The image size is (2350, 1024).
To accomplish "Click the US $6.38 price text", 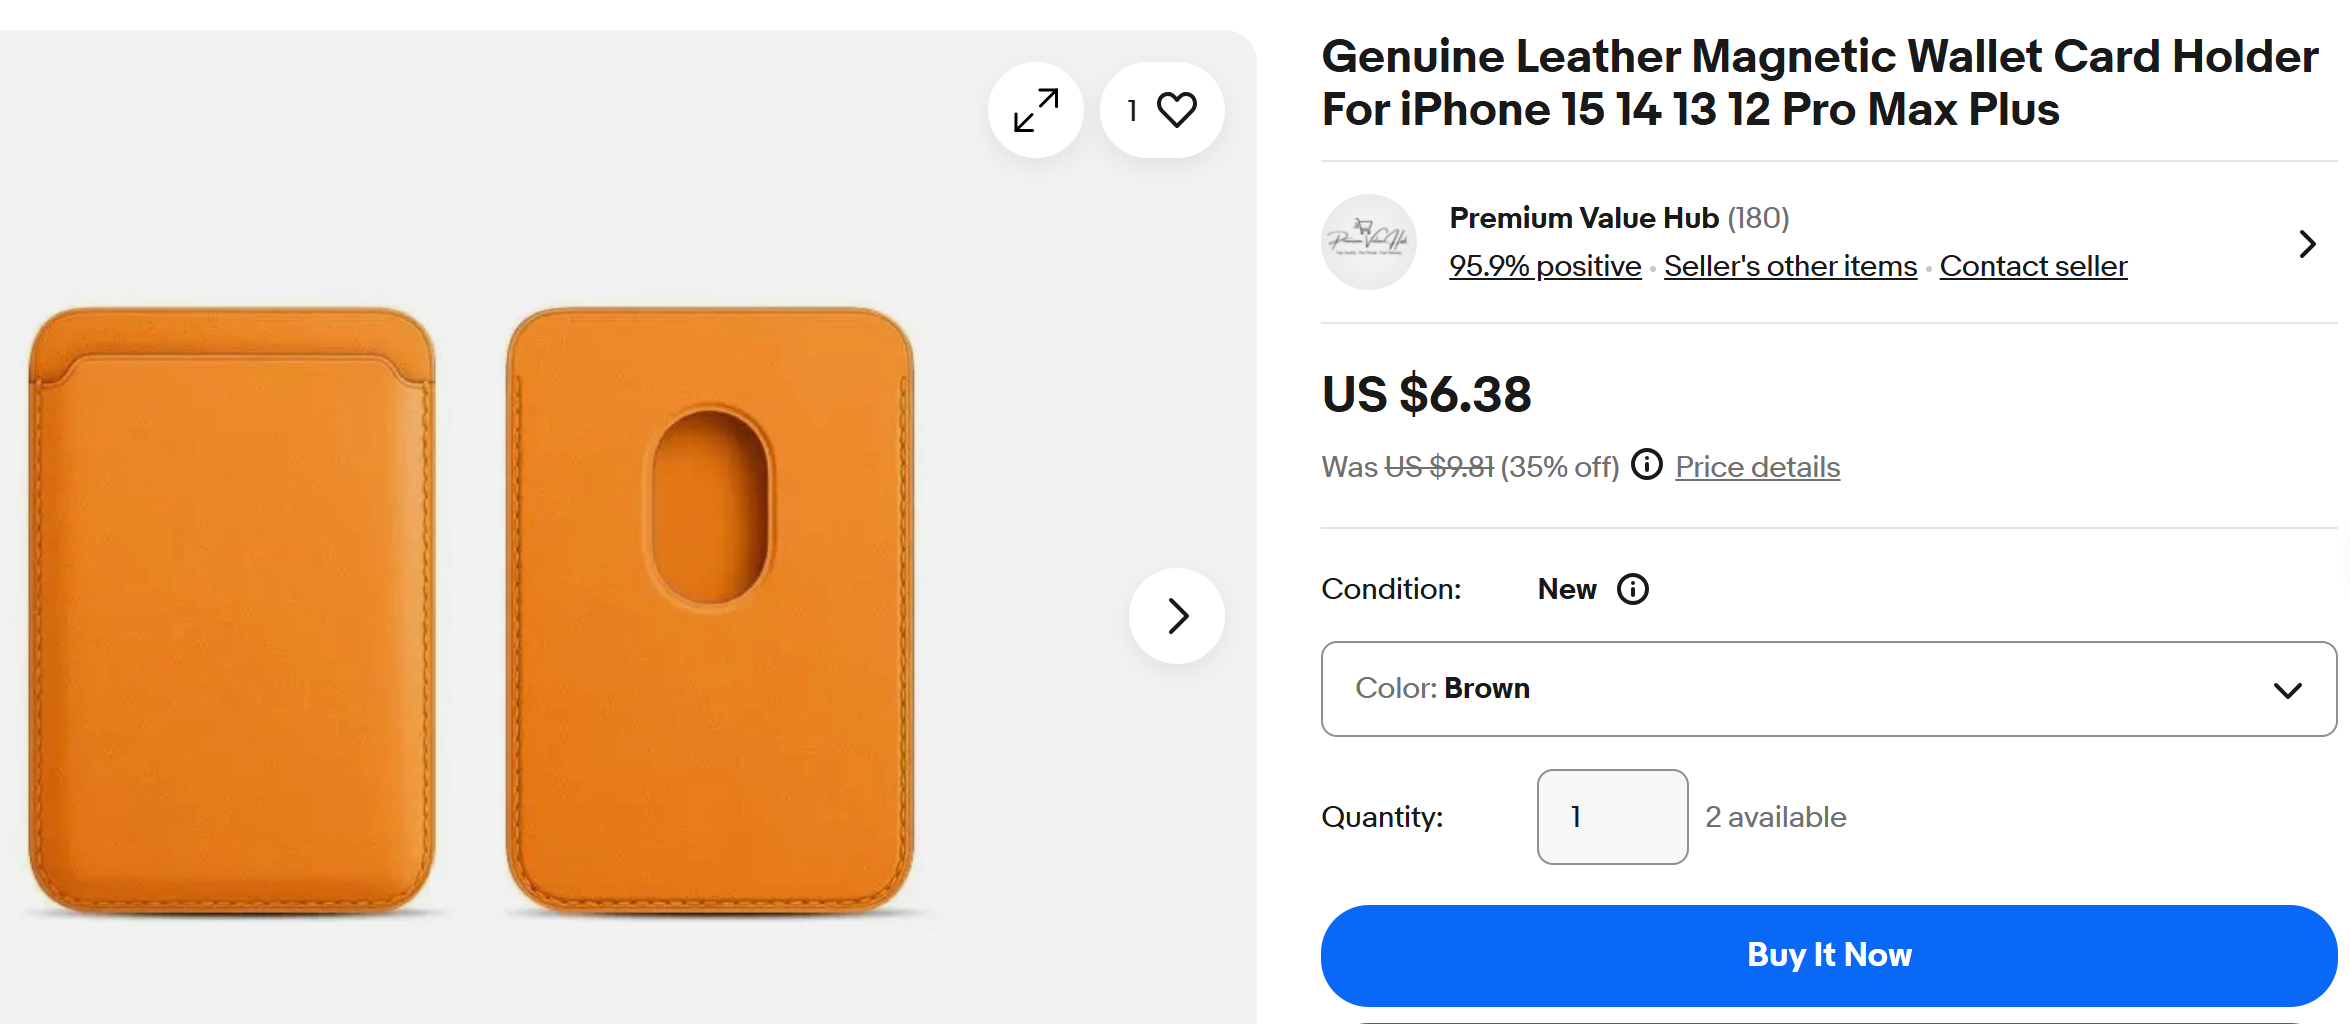I will (x=1426, y=394).
